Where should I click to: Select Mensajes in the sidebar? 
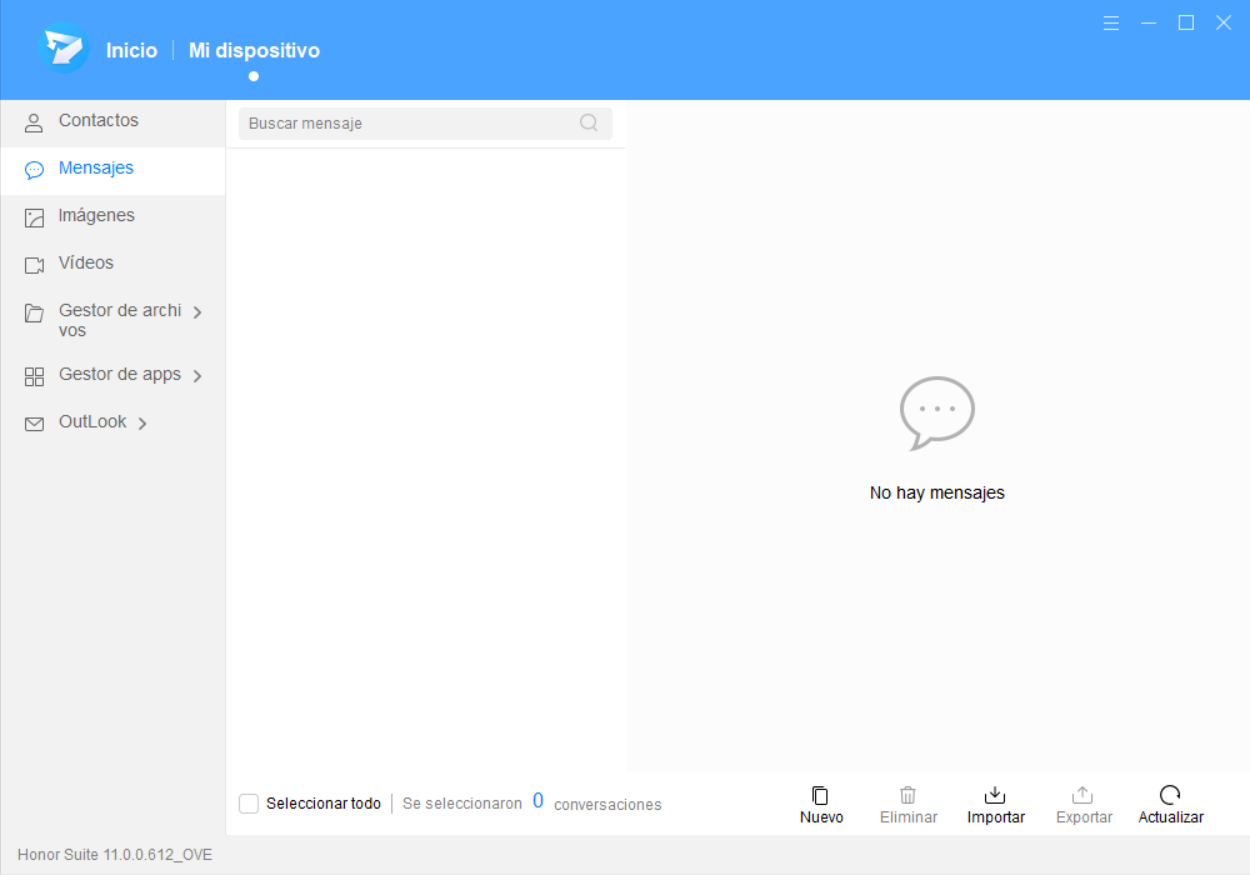(96, 168)
